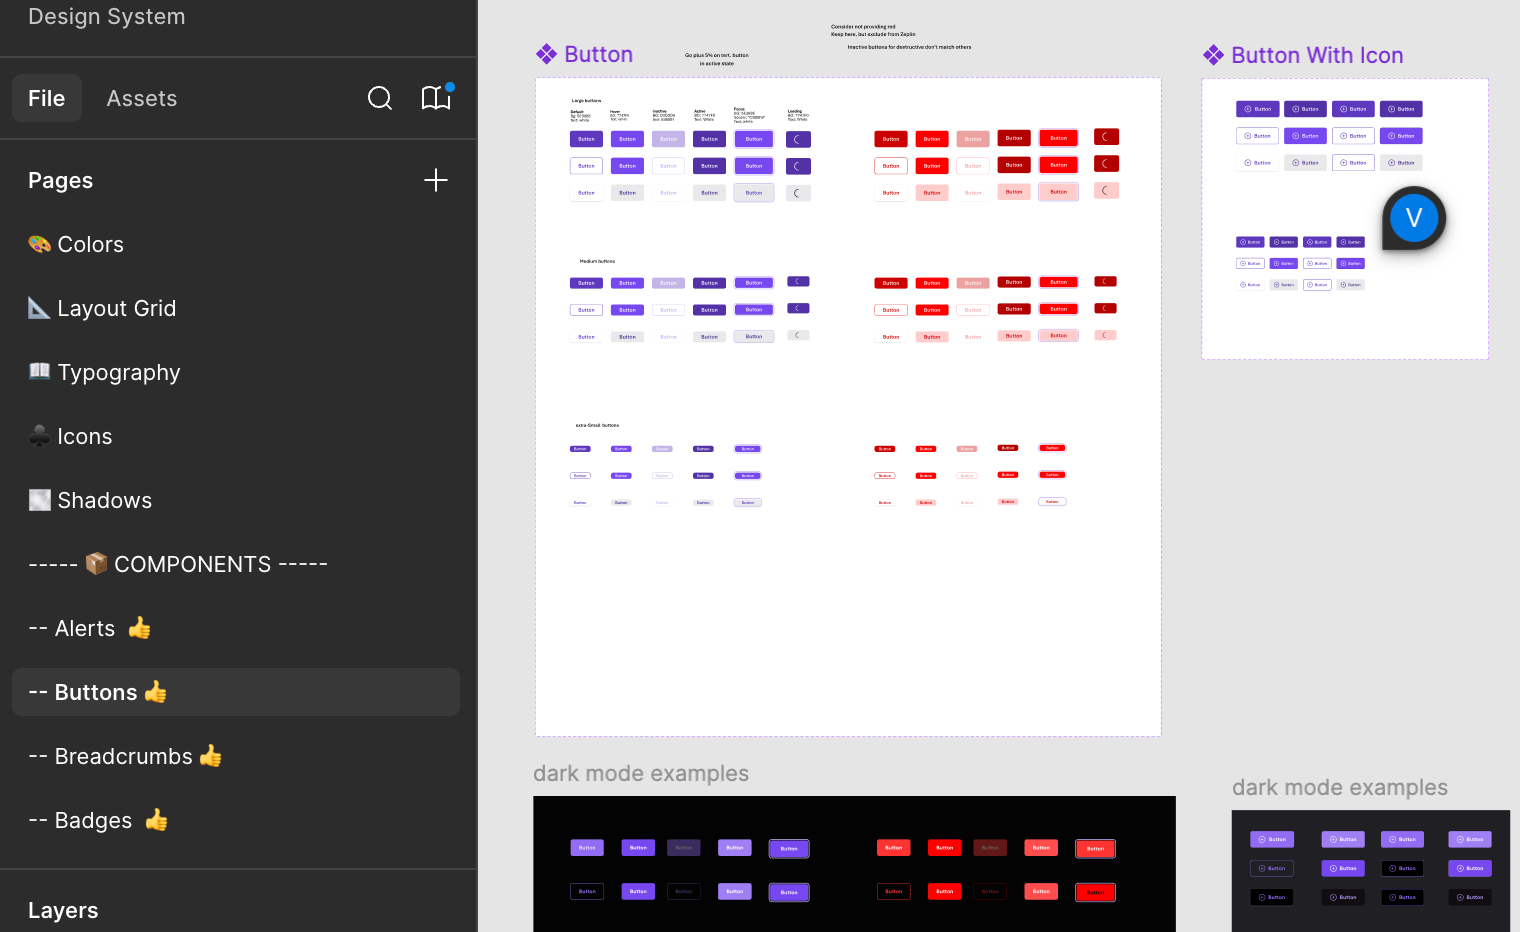This screenshot has height=932, width=1520.
Task: Click the 'Medium buttons' label in the Button frame
Action: (597, 261)
